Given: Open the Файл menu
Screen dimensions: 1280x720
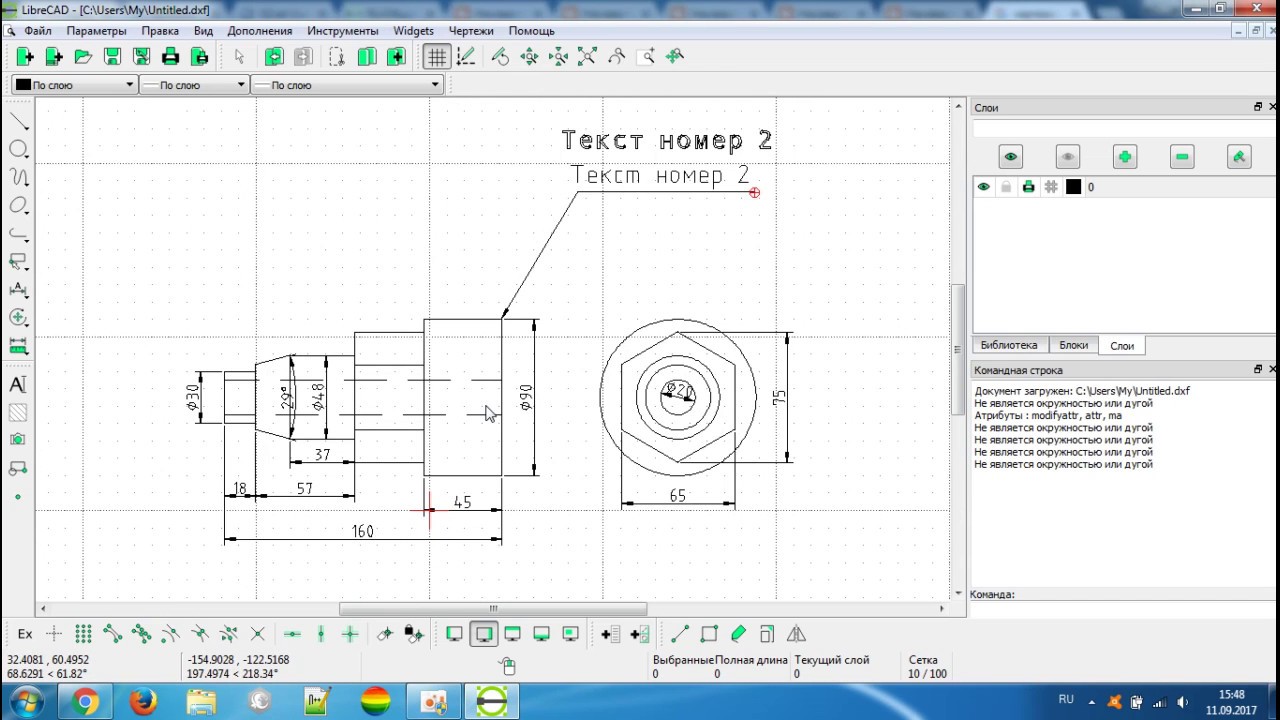Looking at the screenshot, I should 38,31.
